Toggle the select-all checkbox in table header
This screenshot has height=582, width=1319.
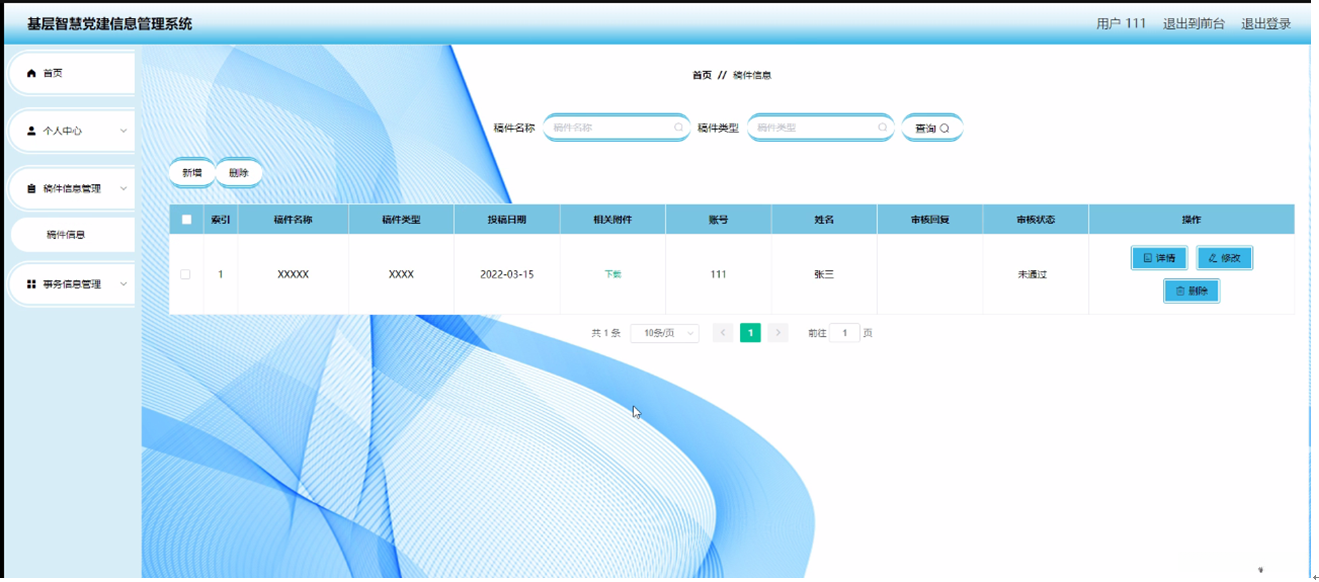pyautogui.click(x=186, y=220)
